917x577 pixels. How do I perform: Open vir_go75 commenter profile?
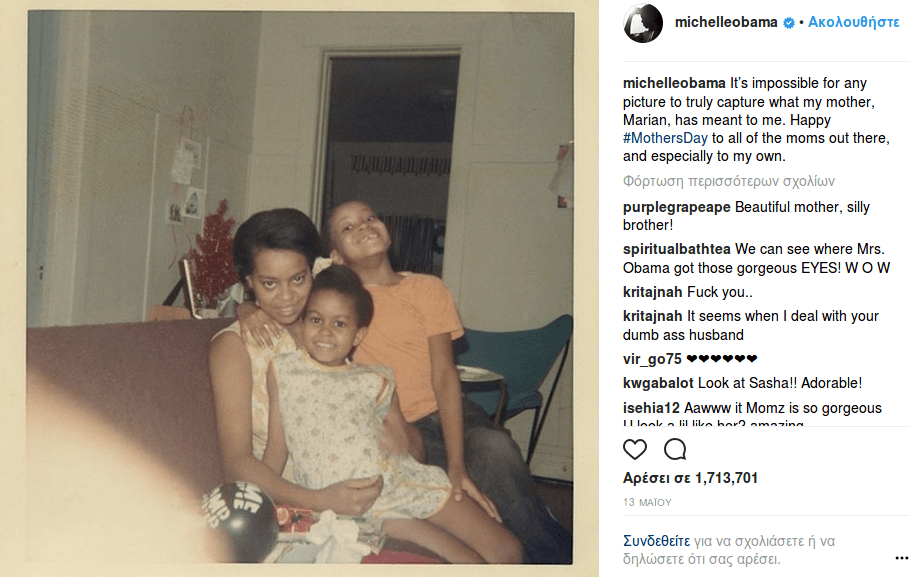click(x=652, y=359)
